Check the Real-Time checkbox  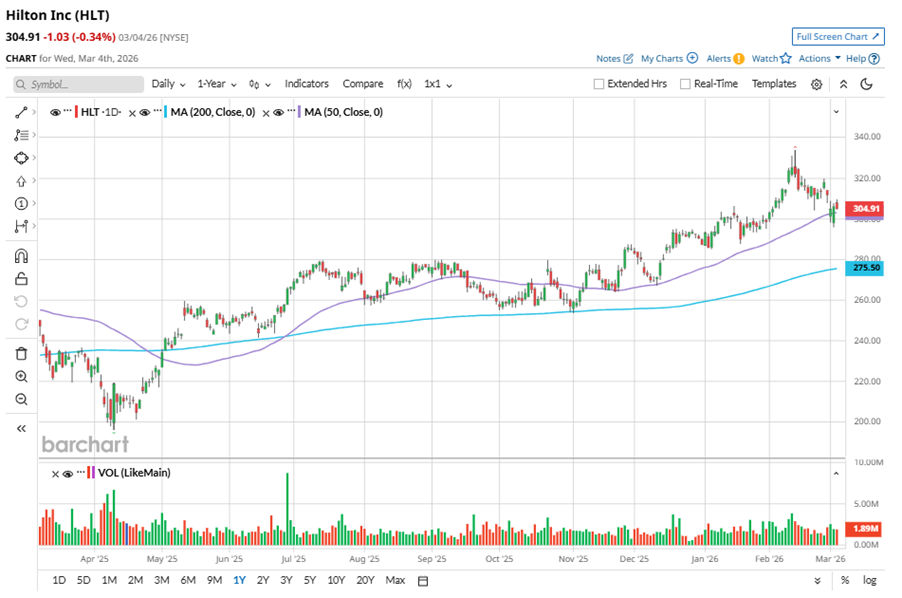pyautogui.click(x=685, y=85)
